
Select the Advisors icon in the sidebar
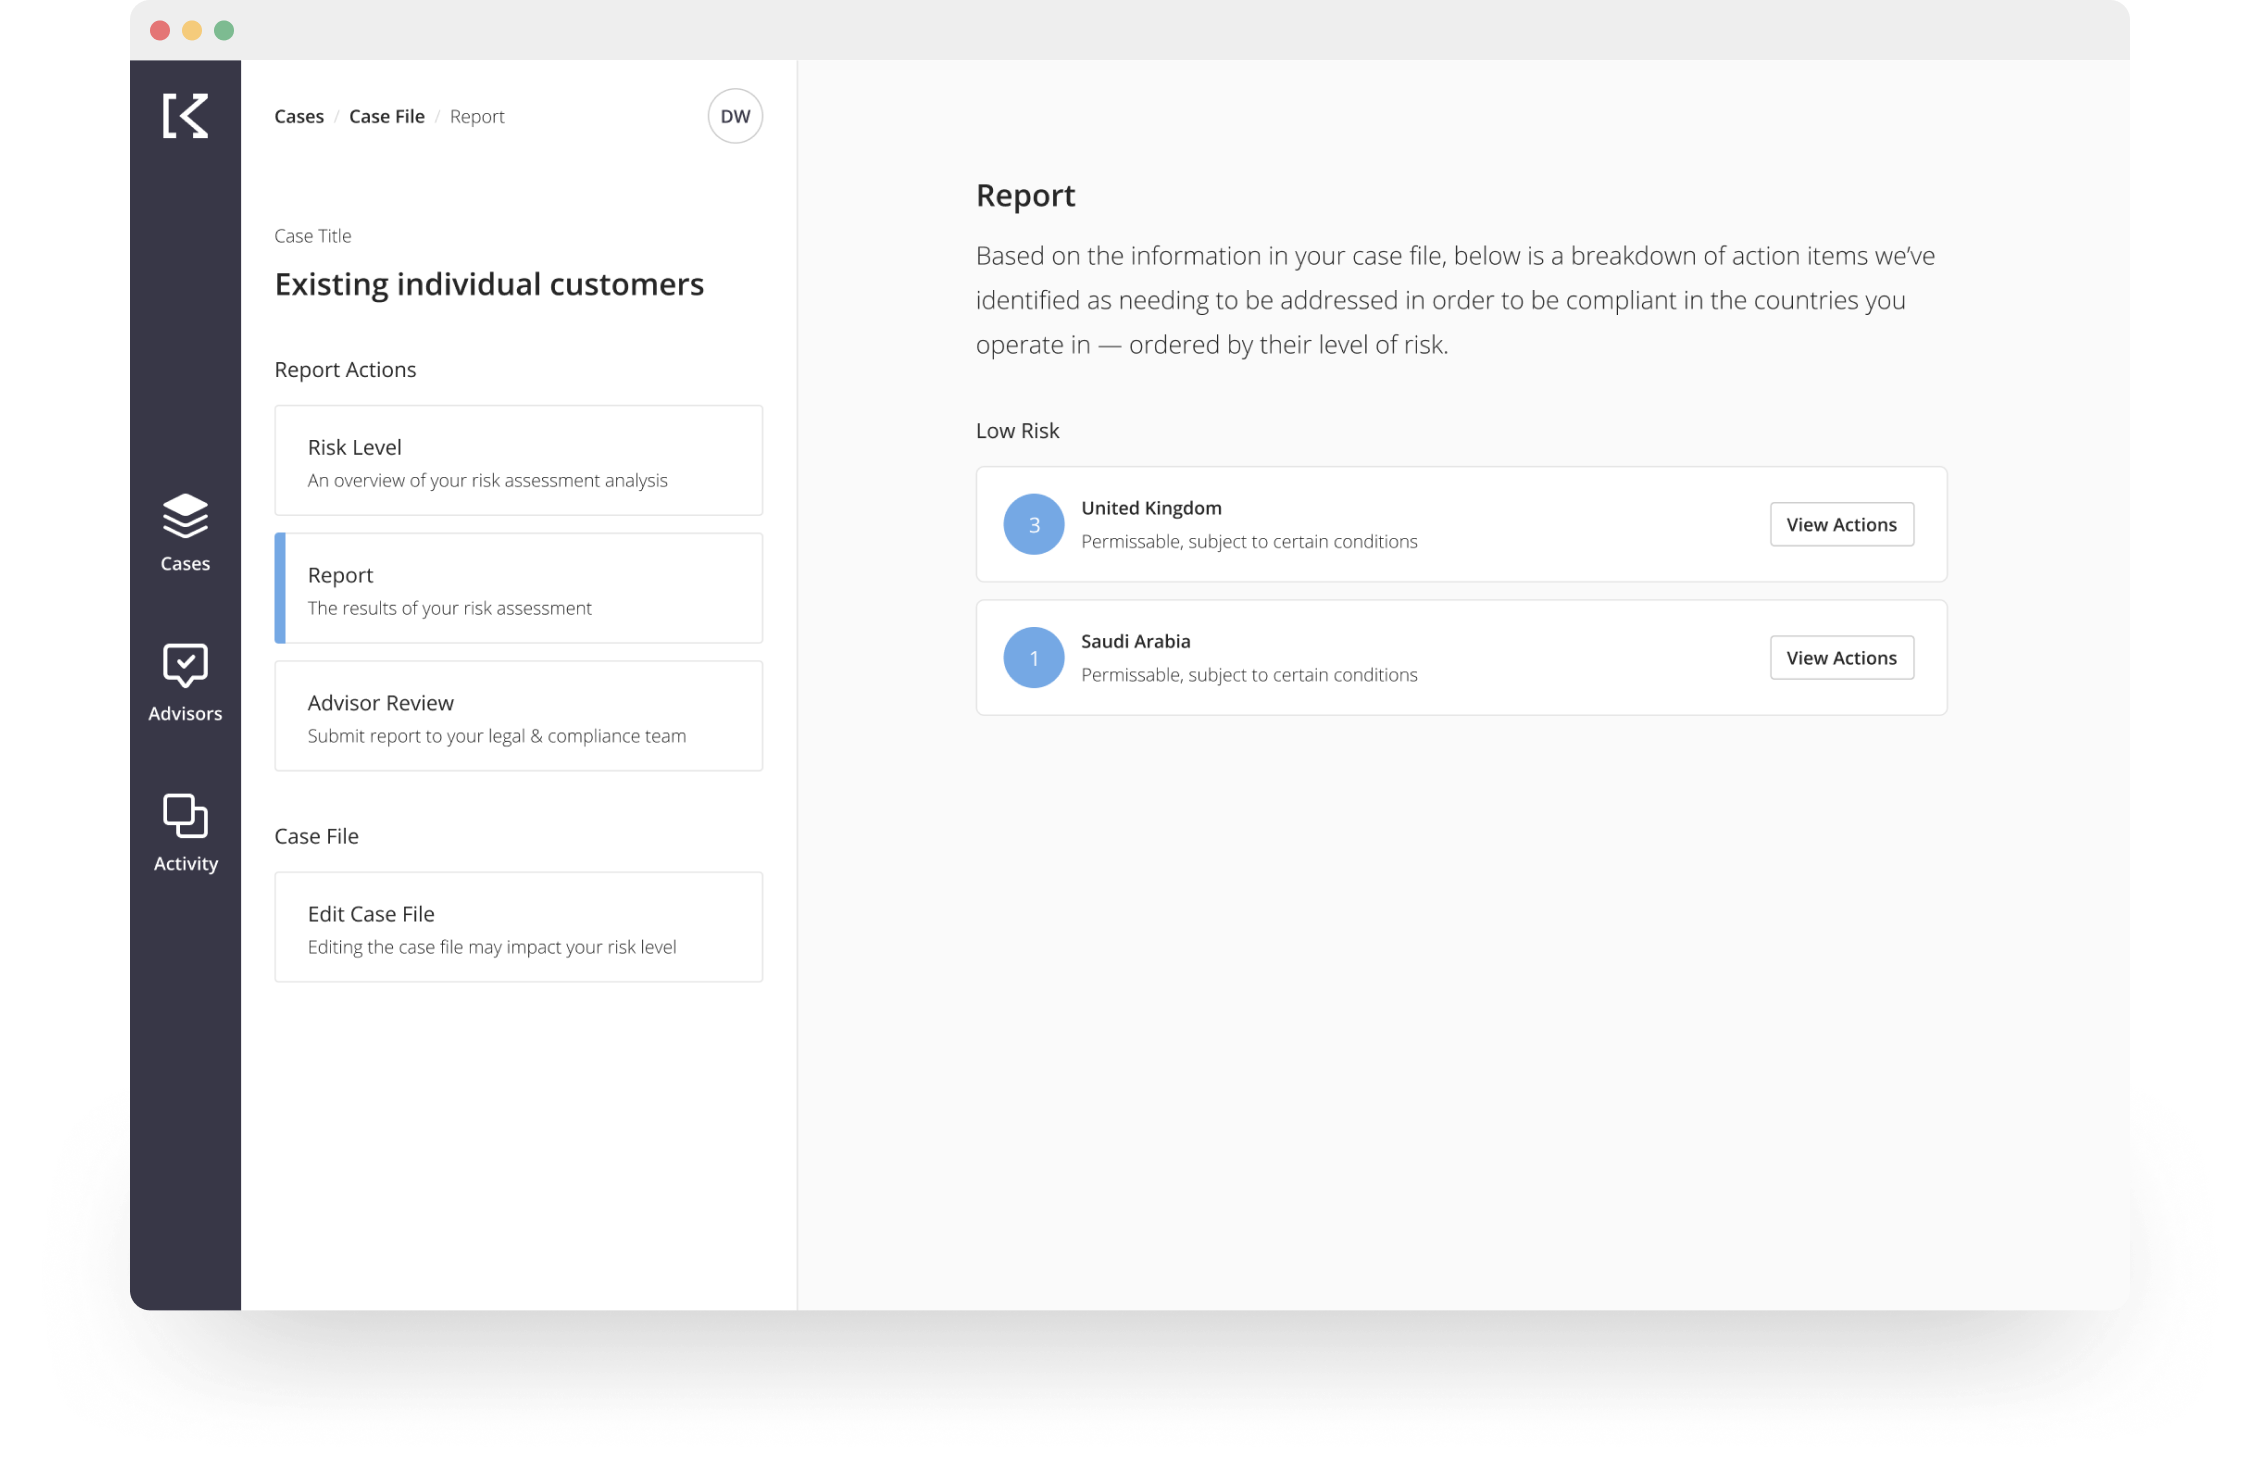coord(184,685)
